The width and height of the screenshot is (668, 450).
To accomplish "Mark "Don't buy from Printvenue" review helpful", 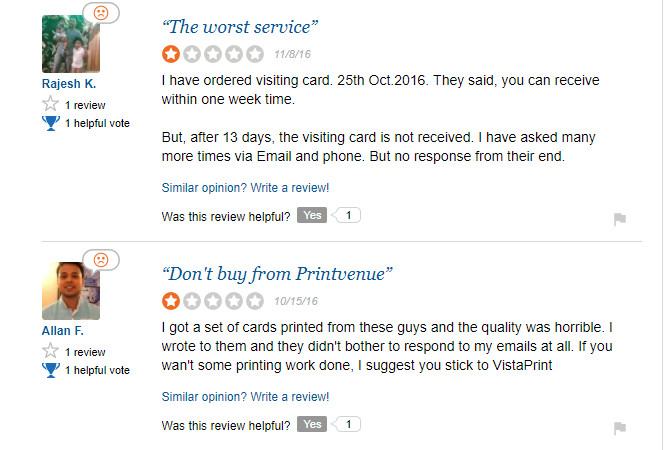I will click(312, 424).
